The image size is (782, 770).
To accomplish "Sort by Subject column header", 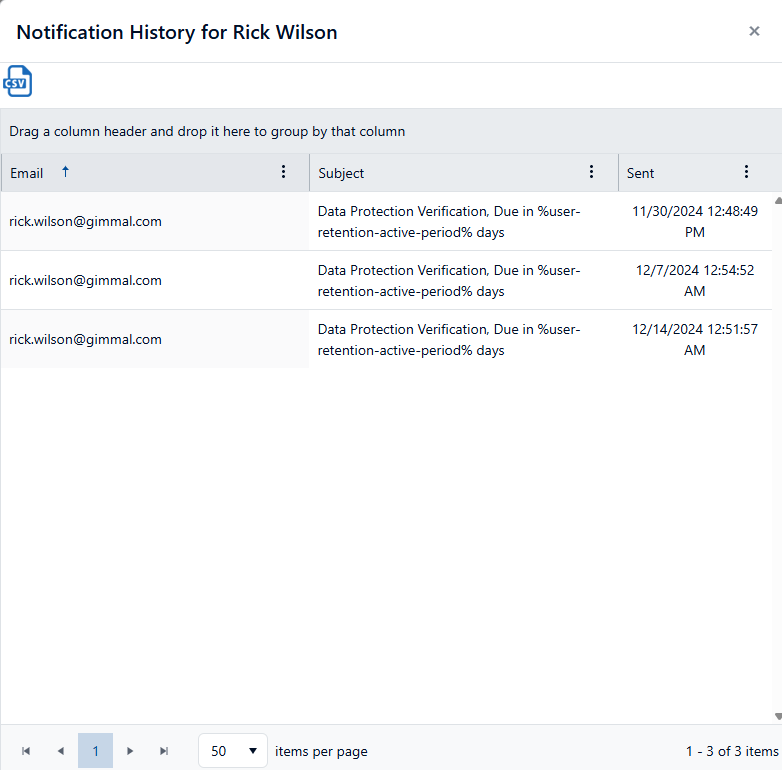I will (x=341, y=173).
